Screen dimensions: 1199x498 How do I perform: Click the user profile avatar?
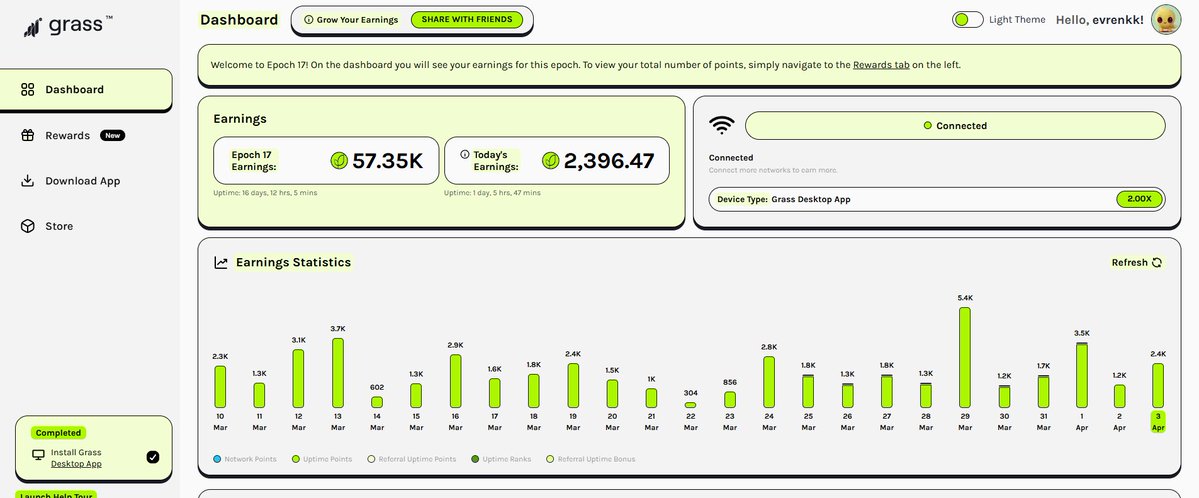coord(1166,19)
